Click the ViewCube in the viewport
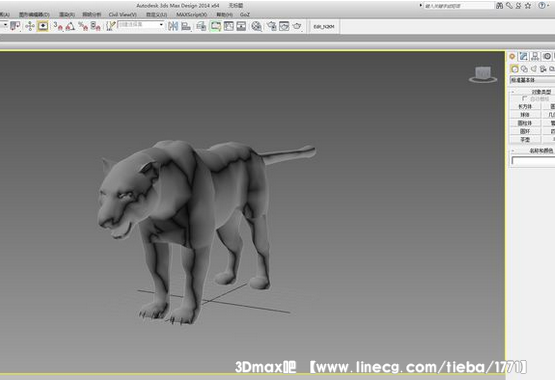The image size is (556, 384). [x=483, y=74]
